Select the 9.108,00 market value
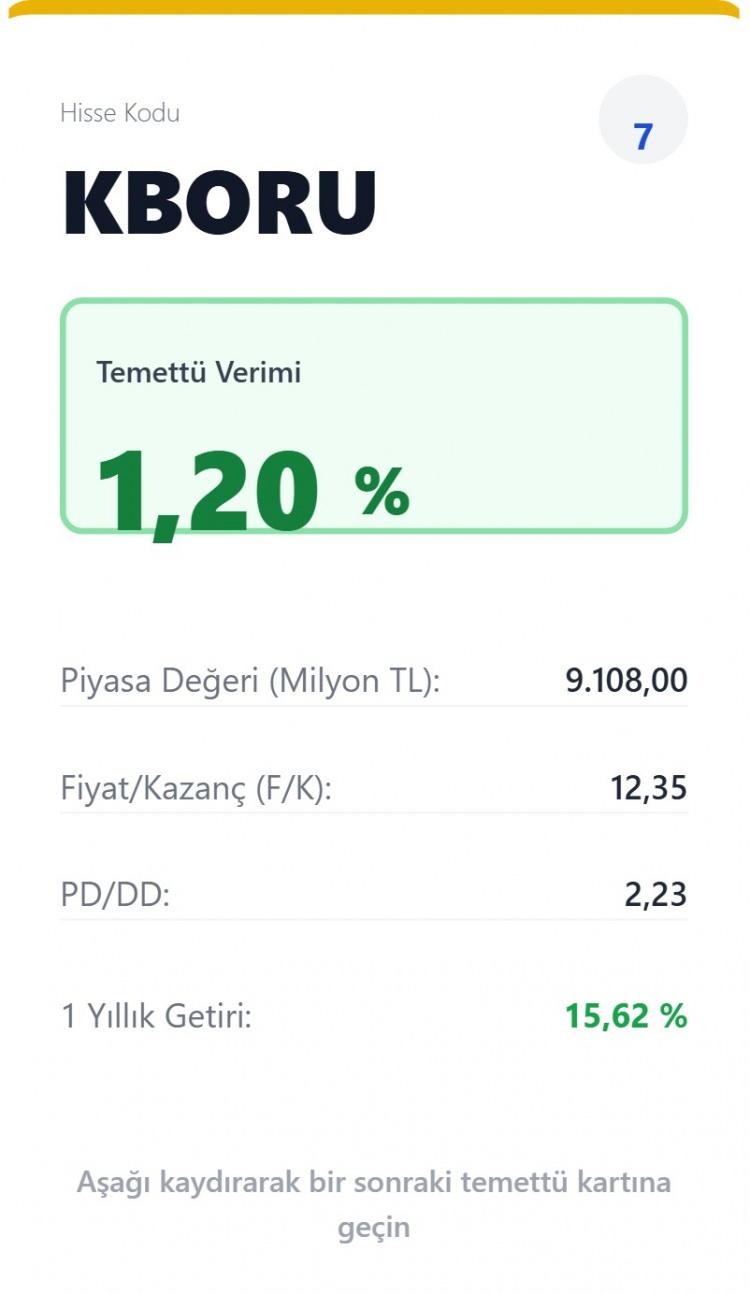 pyautogui.click(x=626, y=681)
